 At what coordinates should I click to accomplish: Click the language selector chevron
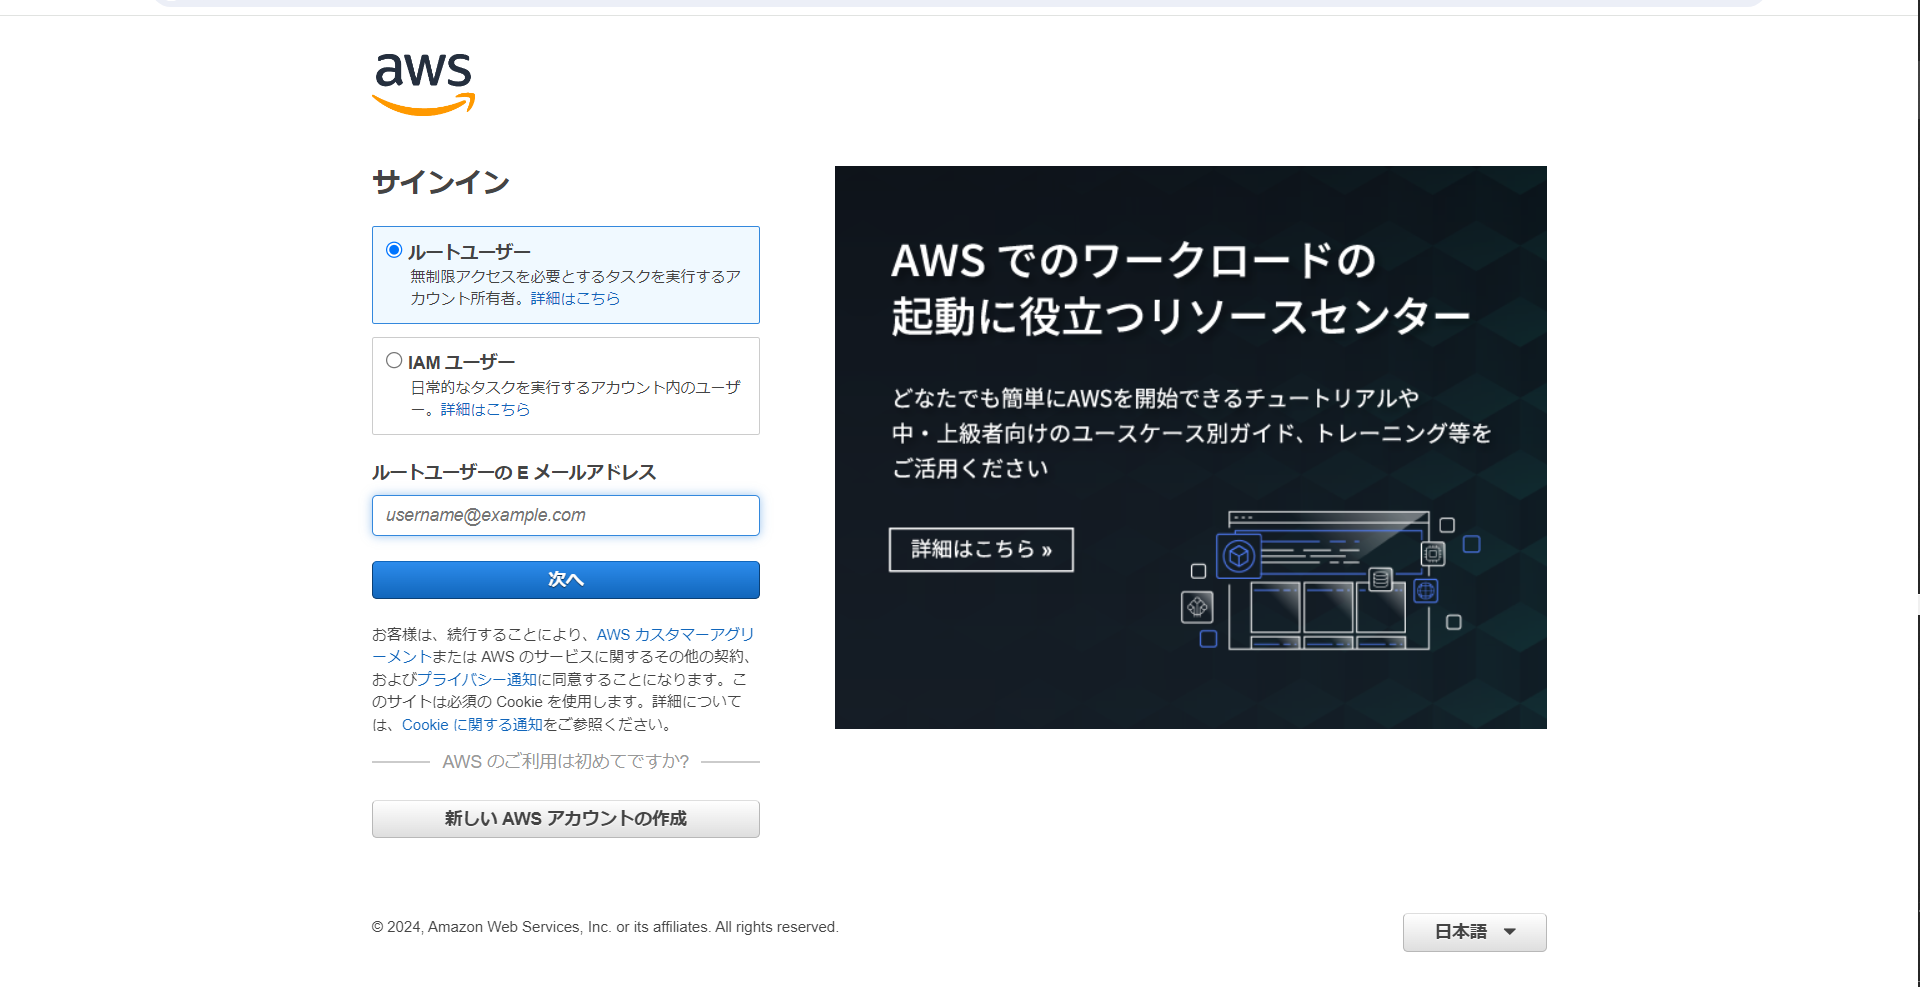click(x=1509, y=932)
